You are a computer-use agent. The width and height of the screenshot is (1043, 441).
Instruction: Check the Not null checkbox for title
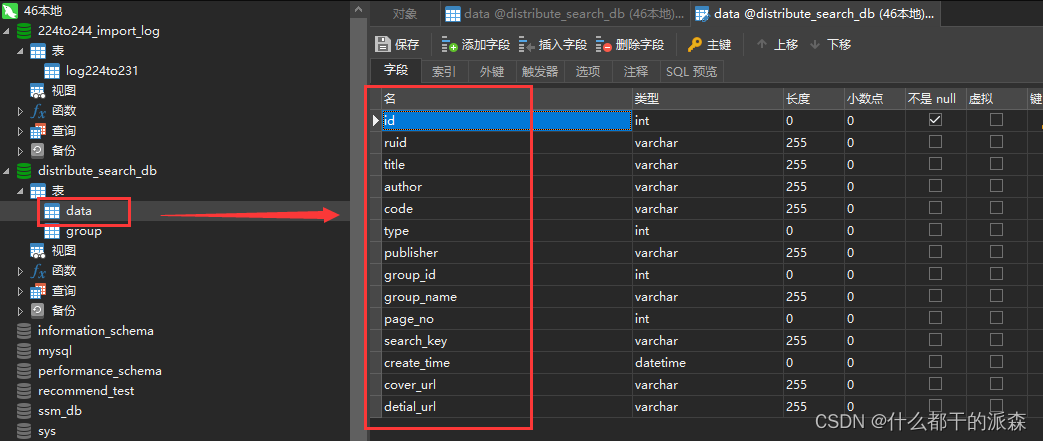click(x=935, y=164)
